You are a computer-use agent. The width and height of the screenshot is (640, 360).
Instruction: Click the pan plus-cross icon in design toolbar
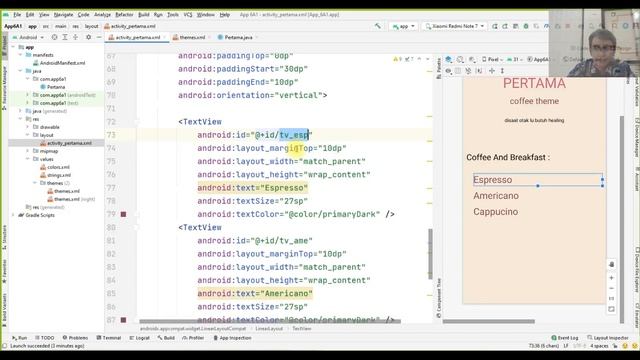point(492,71)
